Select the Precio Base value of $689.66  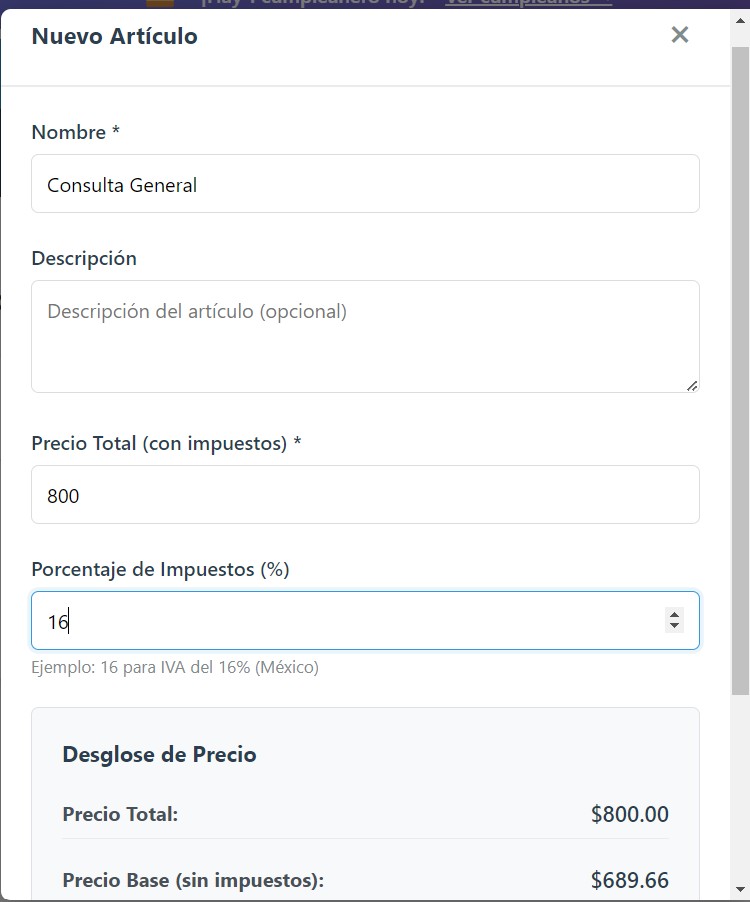pyautogui.click(x=629, y=880)
